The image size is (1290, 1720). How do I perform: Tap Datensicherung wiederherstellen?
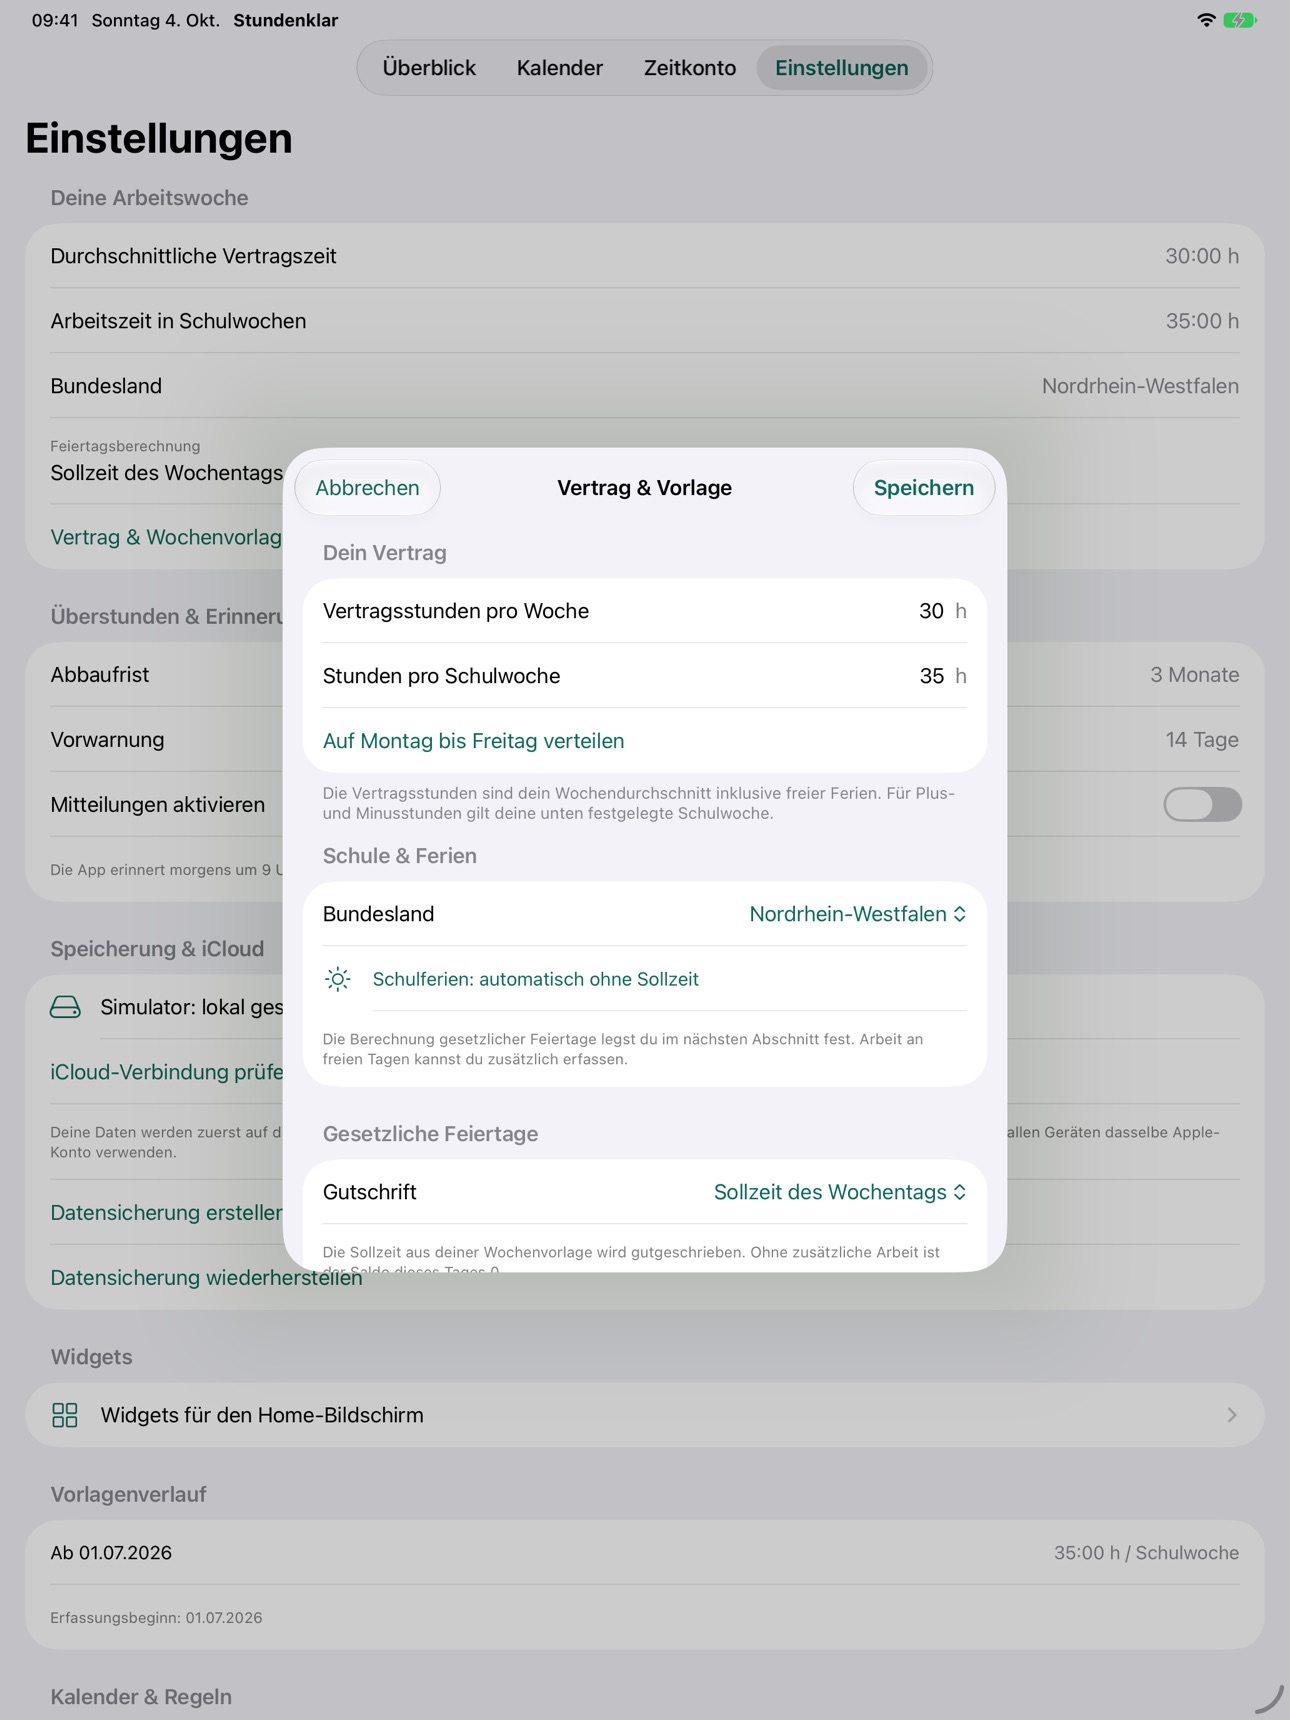pos(206,1278)
